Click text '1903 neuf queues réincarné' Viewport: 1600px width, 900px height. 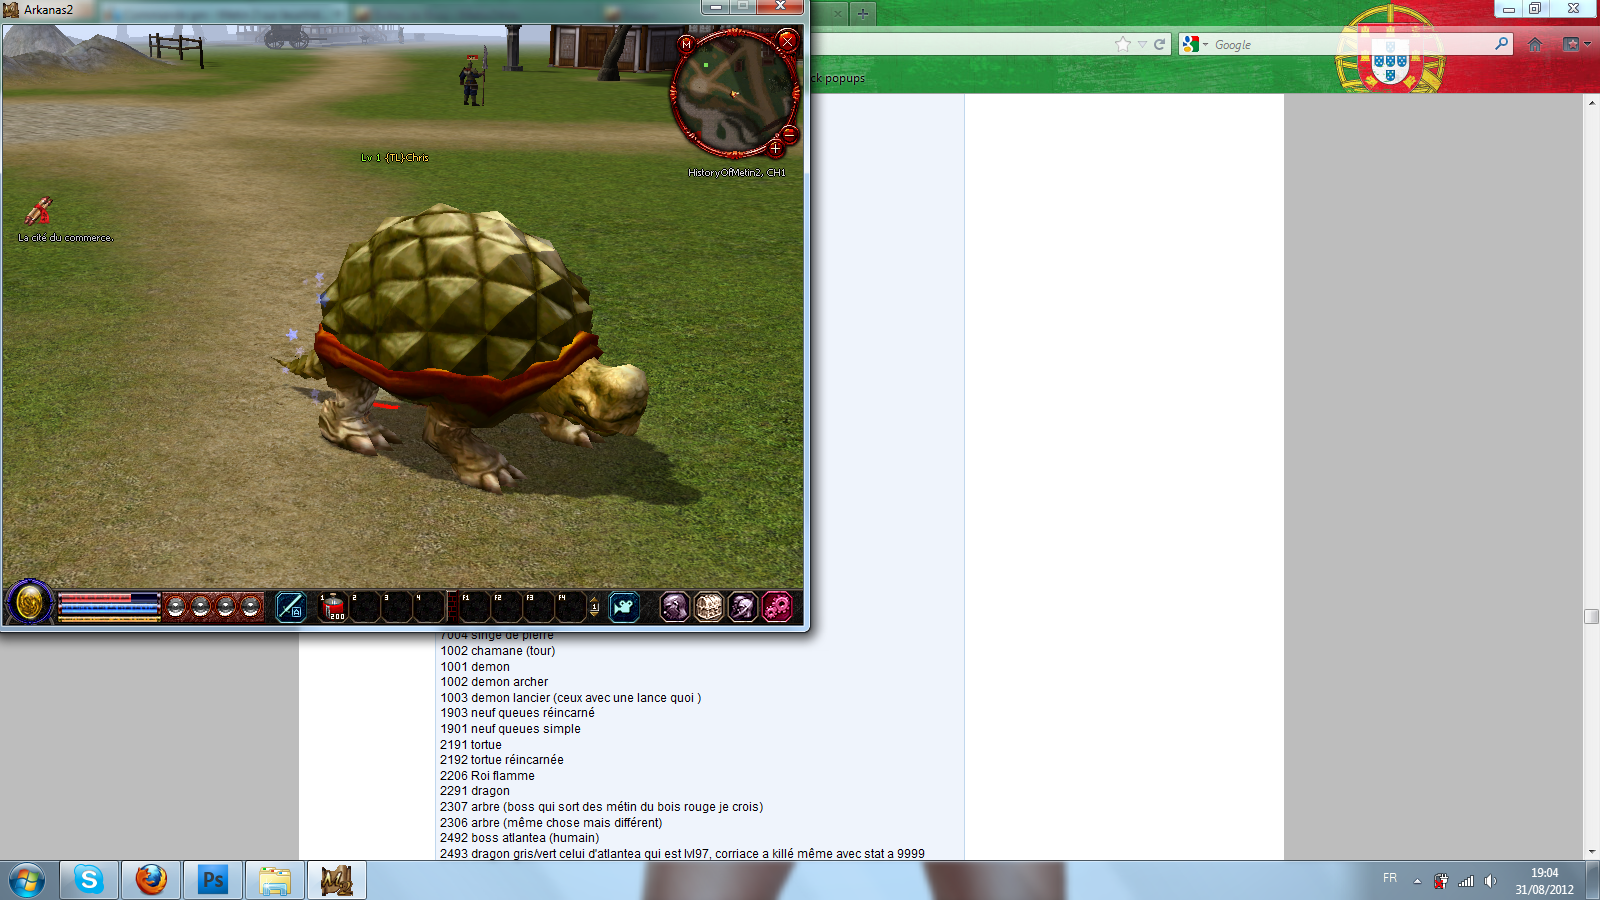[x=517, y=713]
